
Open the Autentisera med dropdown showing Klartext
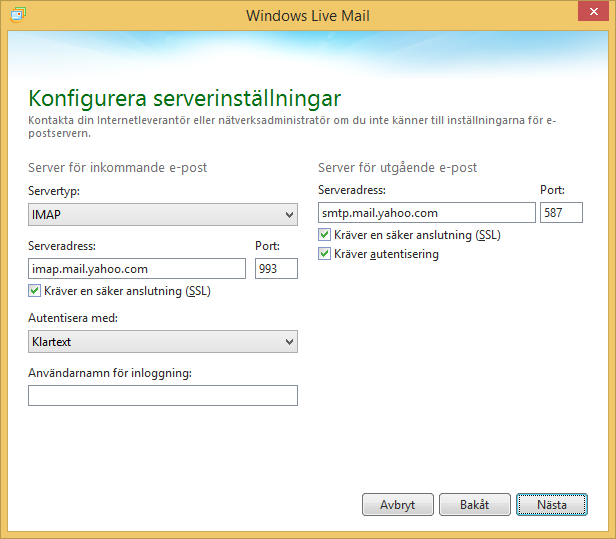[x=163, y=341]
